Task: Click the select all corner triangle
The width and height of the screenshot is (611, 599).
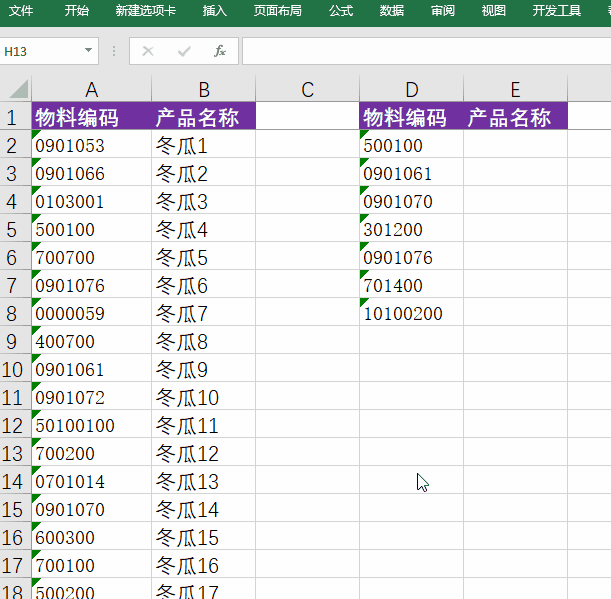Action: click(x=17, y=89)
